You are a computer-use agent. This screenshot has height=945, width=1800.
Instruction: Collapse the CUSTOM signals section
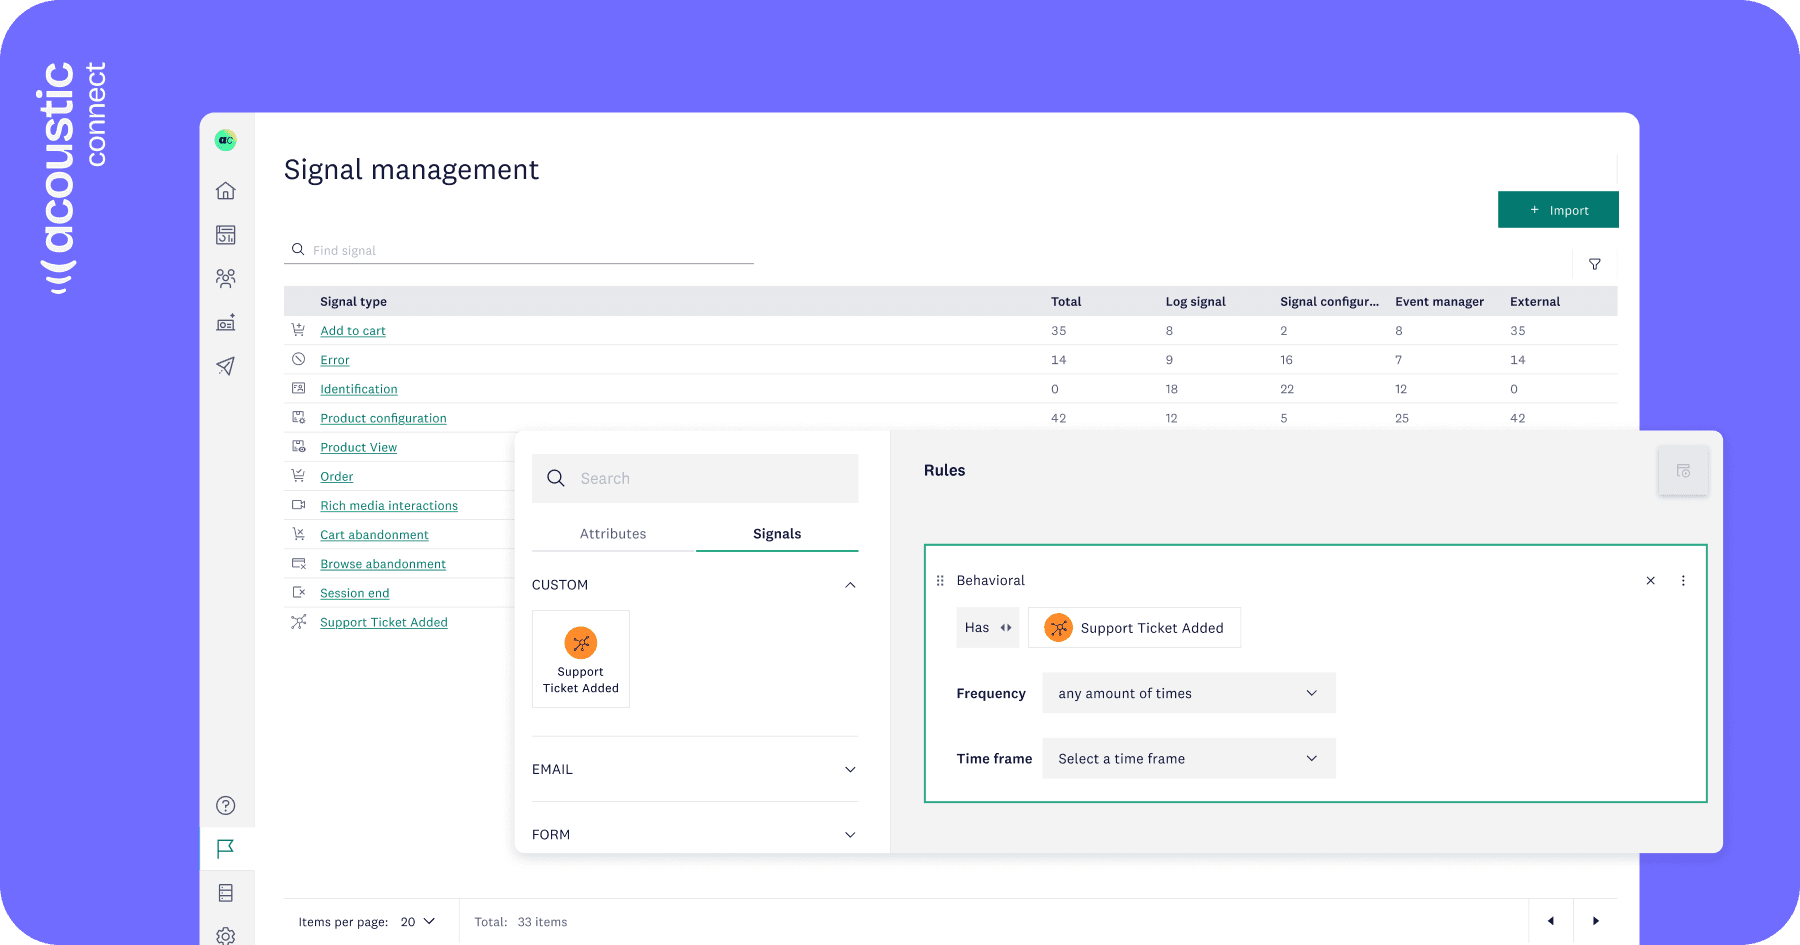click(850, 585)
